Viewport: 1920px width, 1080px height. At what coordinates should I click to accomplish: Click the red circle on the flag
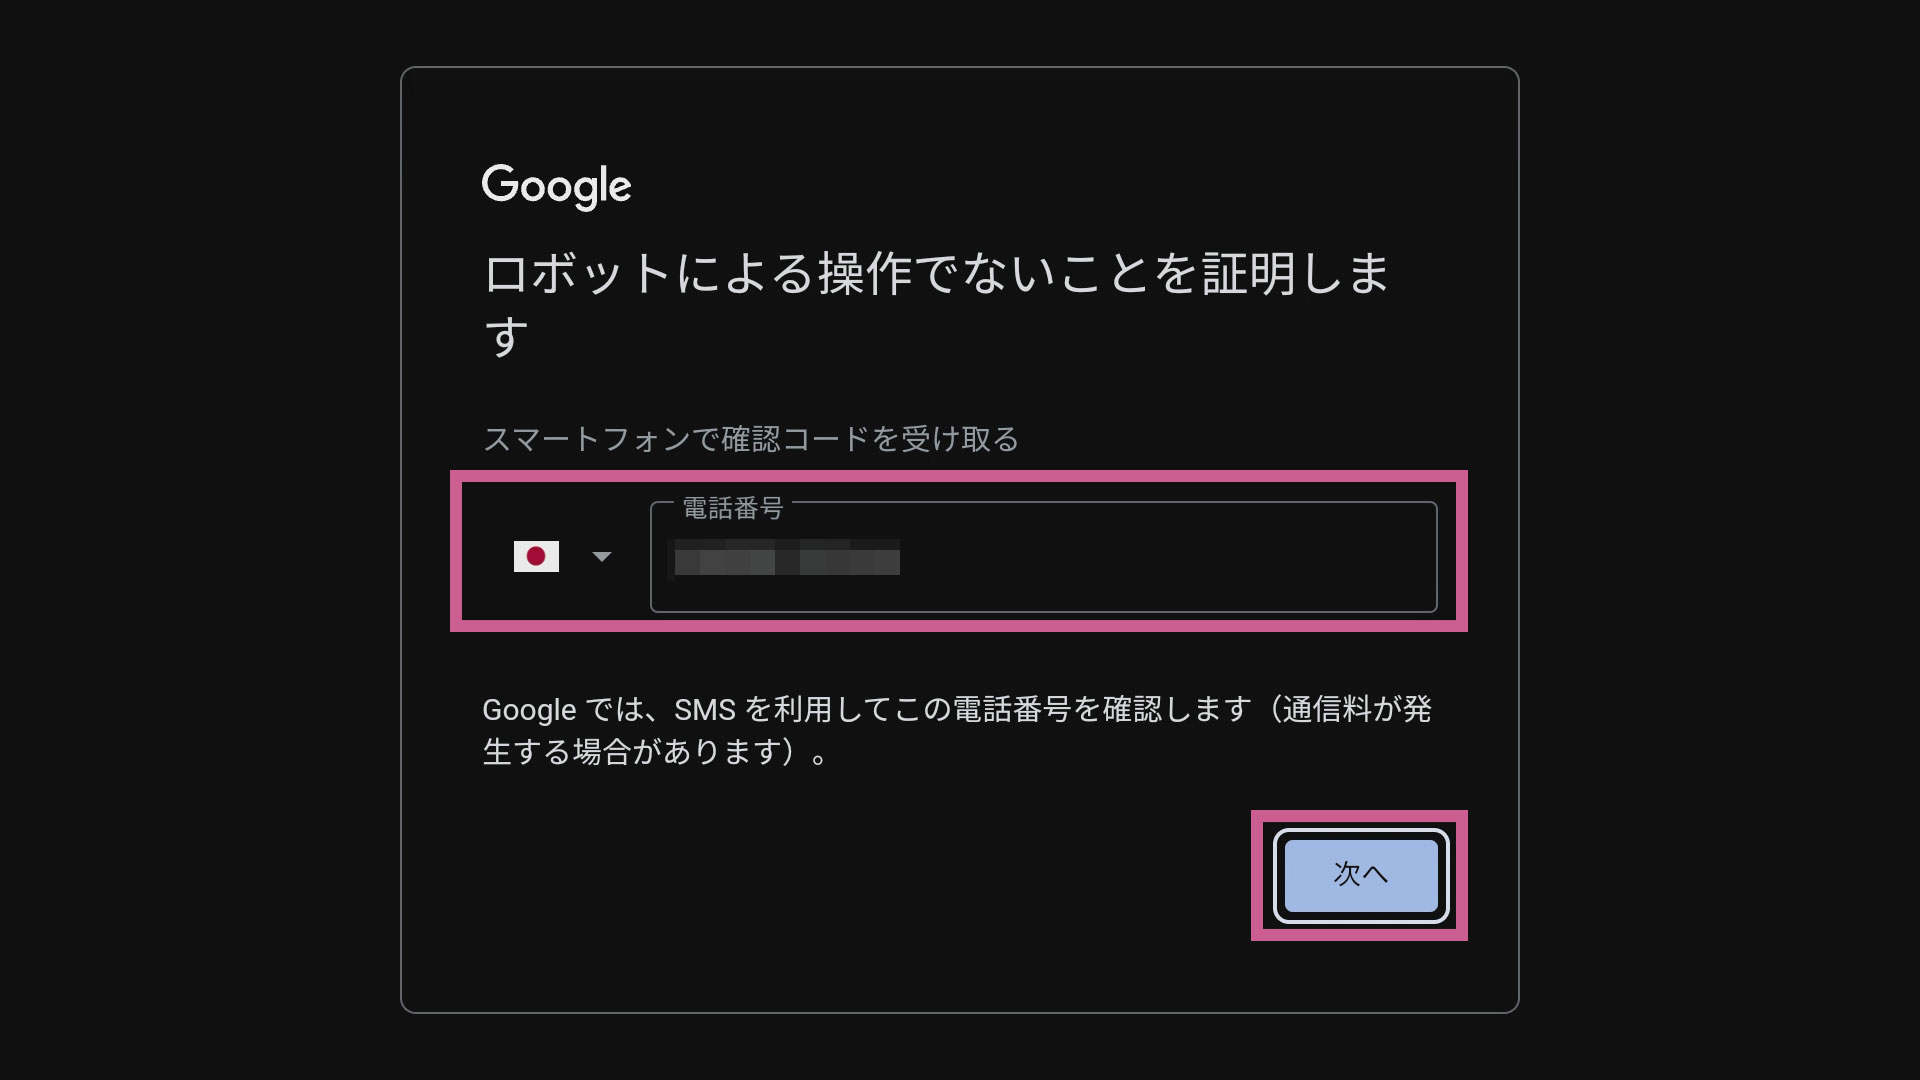[536, 556]
